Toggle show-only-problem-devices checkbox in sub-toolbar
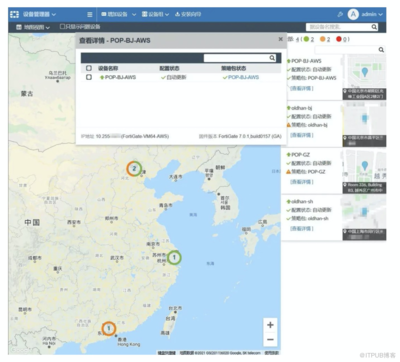Image resolution: width=400 pixels, height=362 pixels. tap(62, 26)
